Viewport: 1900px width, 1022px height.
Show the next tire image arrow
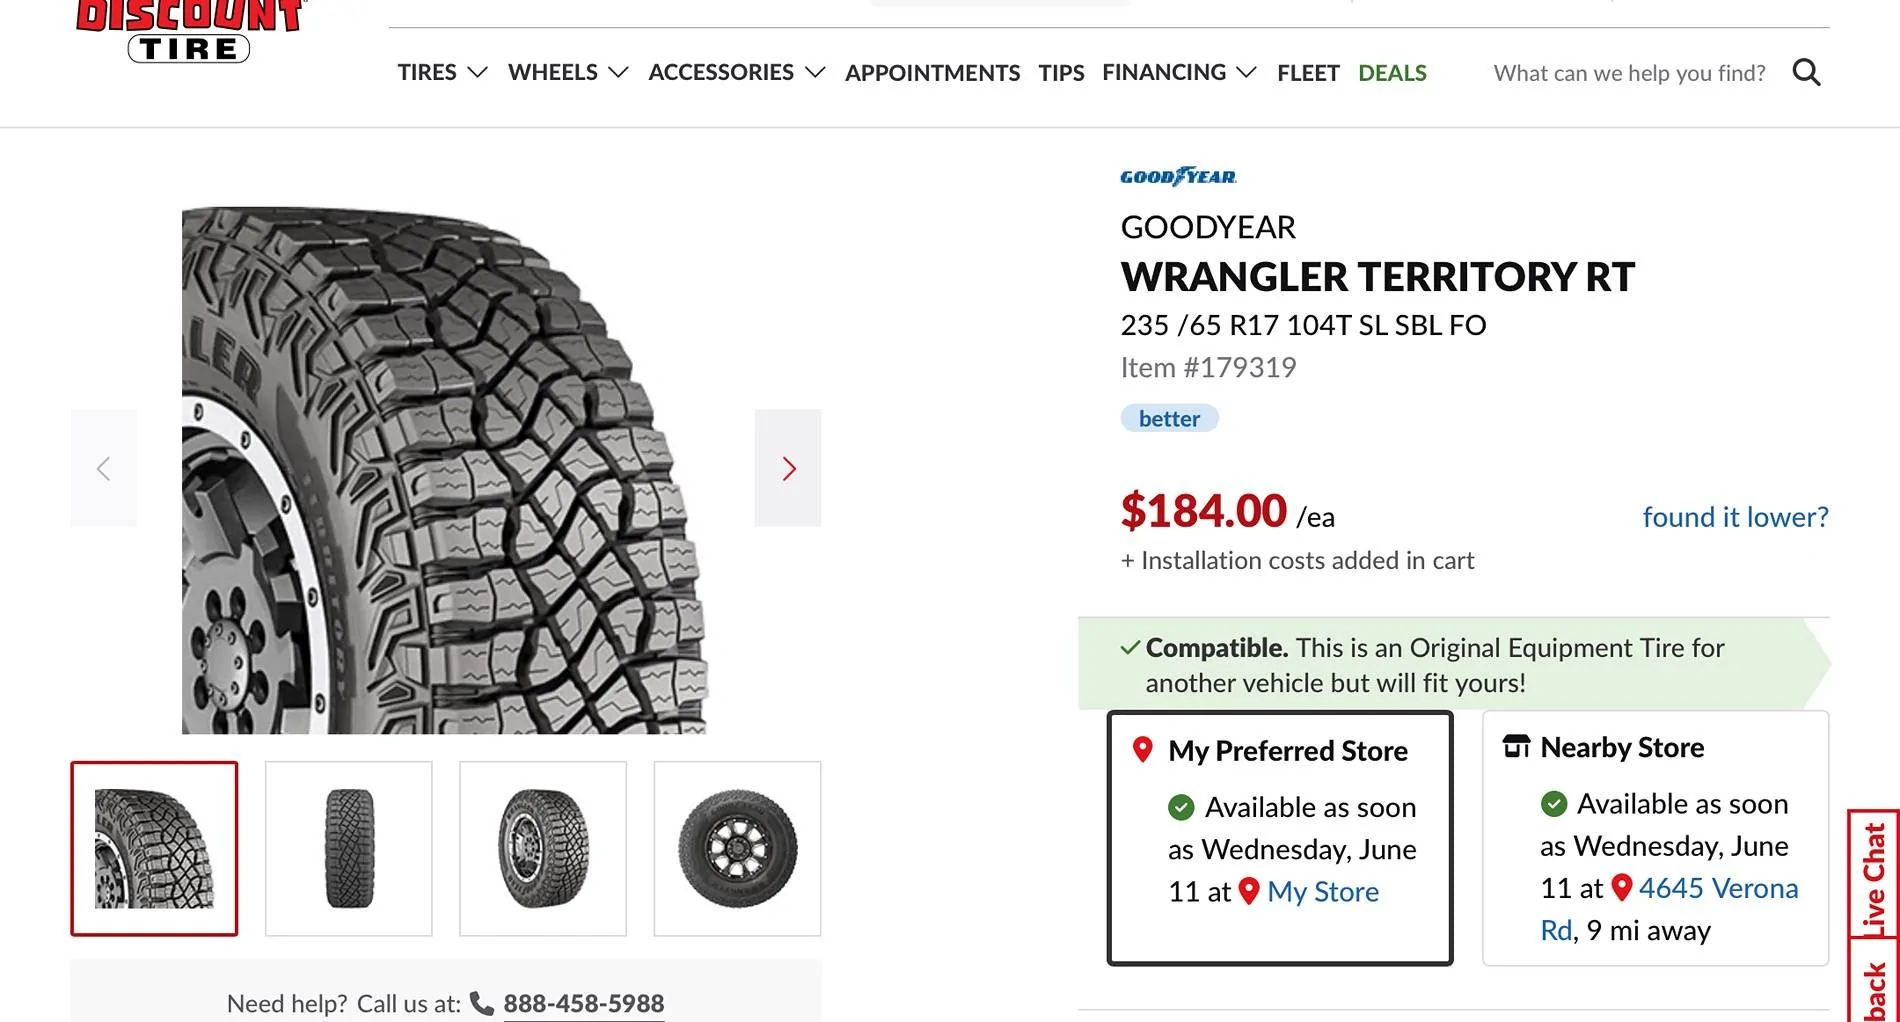[x=788, y=468]
